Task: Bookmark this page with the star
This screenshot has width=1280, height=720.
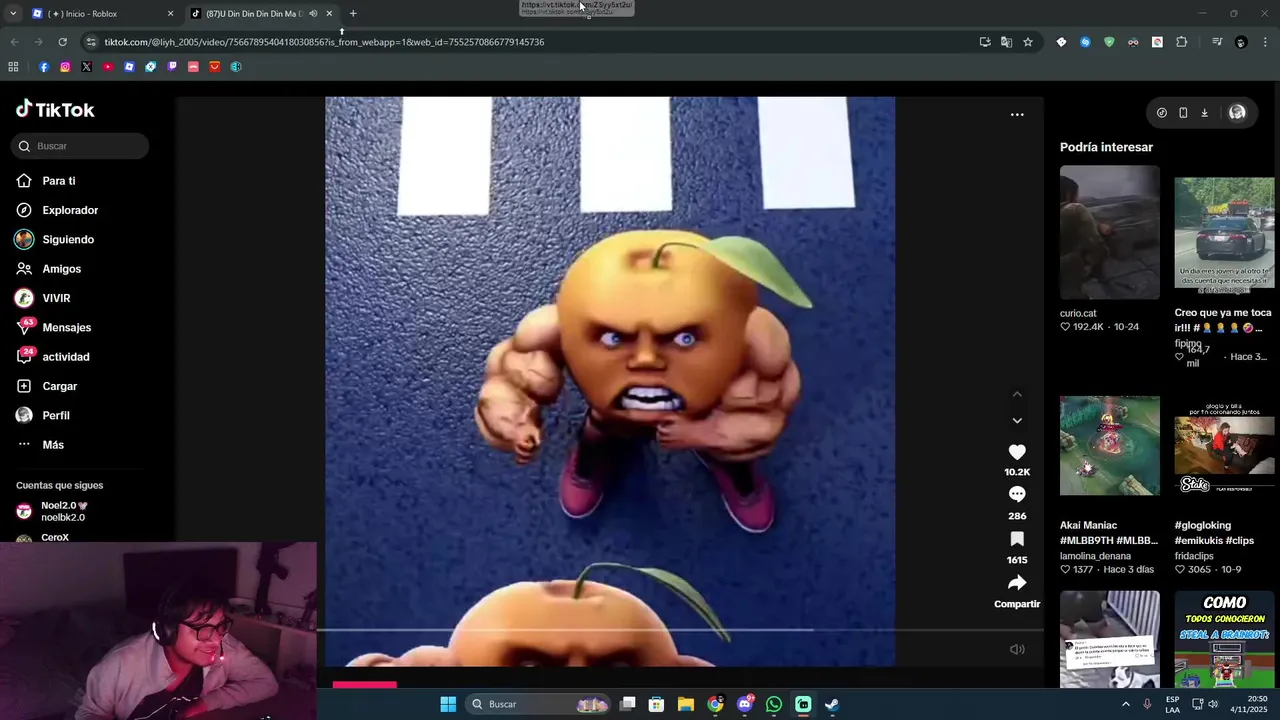Action: [1027, 42]
